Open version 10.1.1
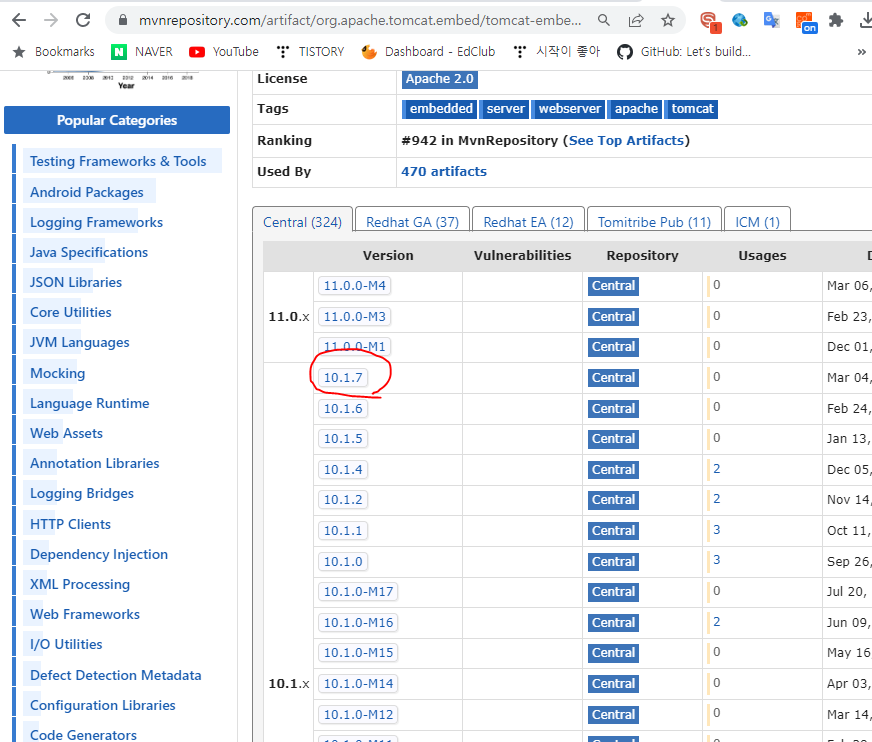 click(x=343, y=531)
